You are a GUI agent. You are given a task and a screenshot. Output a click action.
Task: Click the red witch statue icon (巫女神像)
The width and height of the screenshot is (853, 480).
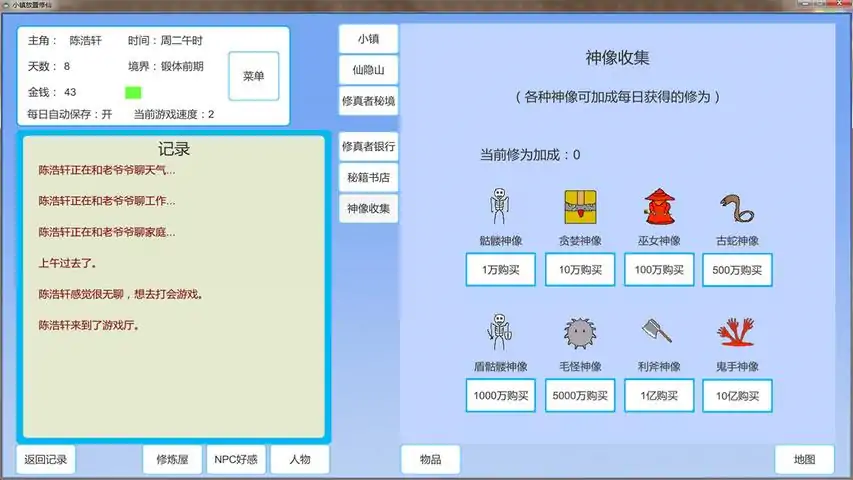click(659, 207)
